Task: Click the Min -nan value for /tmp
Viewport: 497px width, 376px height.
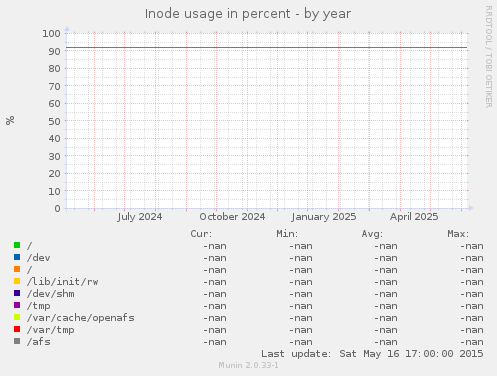Action: pos(301,306)
